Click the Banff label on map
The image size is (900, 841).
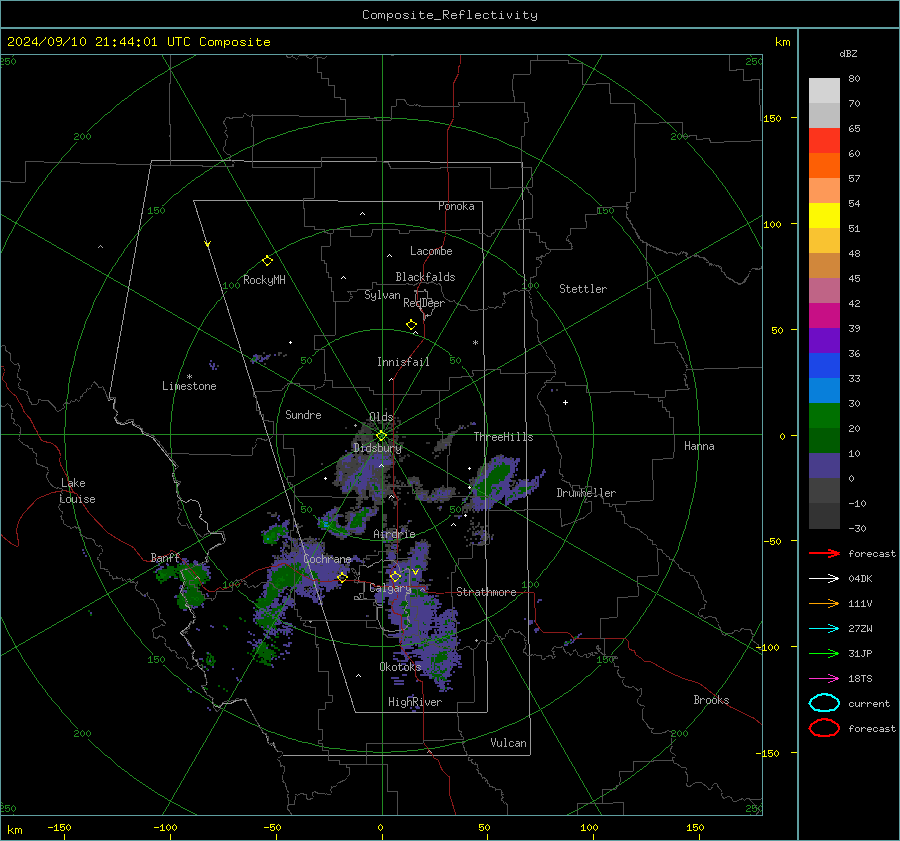165,557
